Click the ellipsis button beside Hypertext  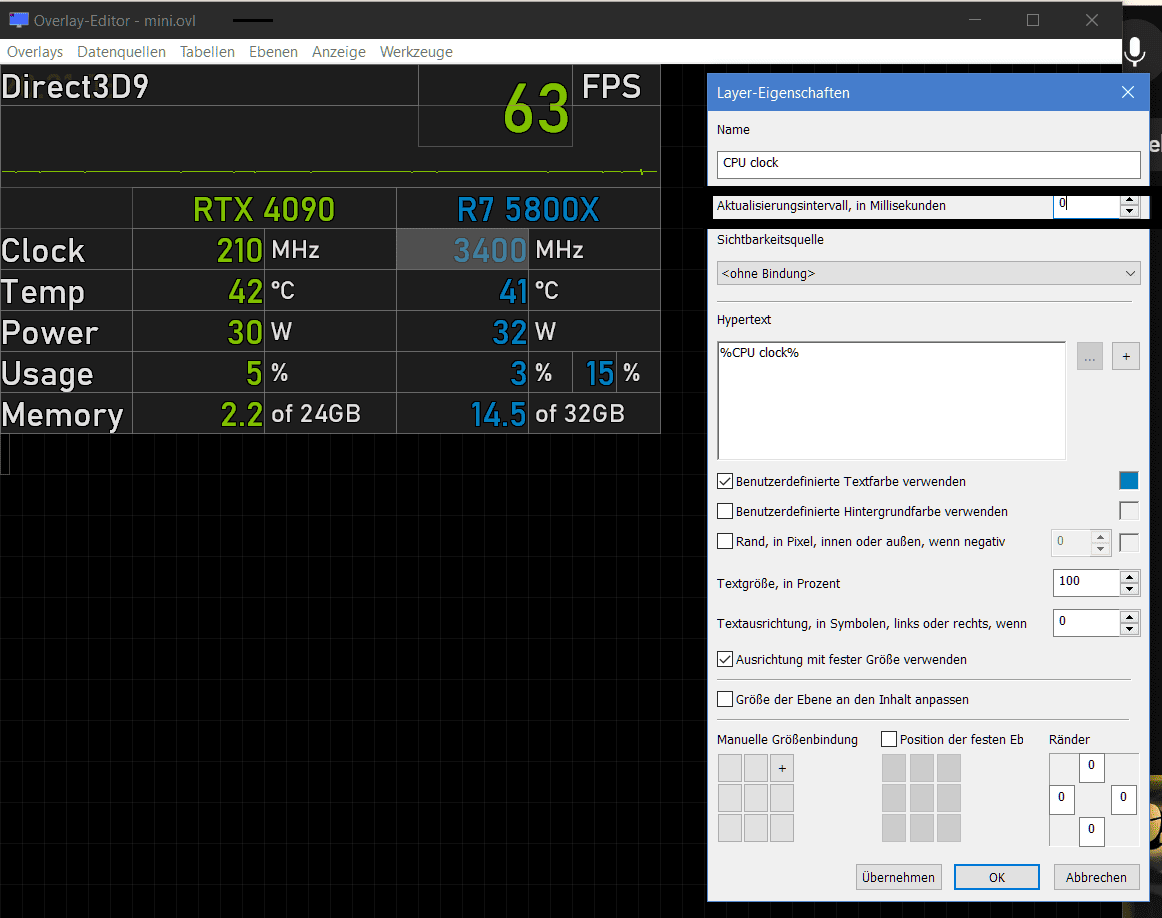[x=1089, y=356]
